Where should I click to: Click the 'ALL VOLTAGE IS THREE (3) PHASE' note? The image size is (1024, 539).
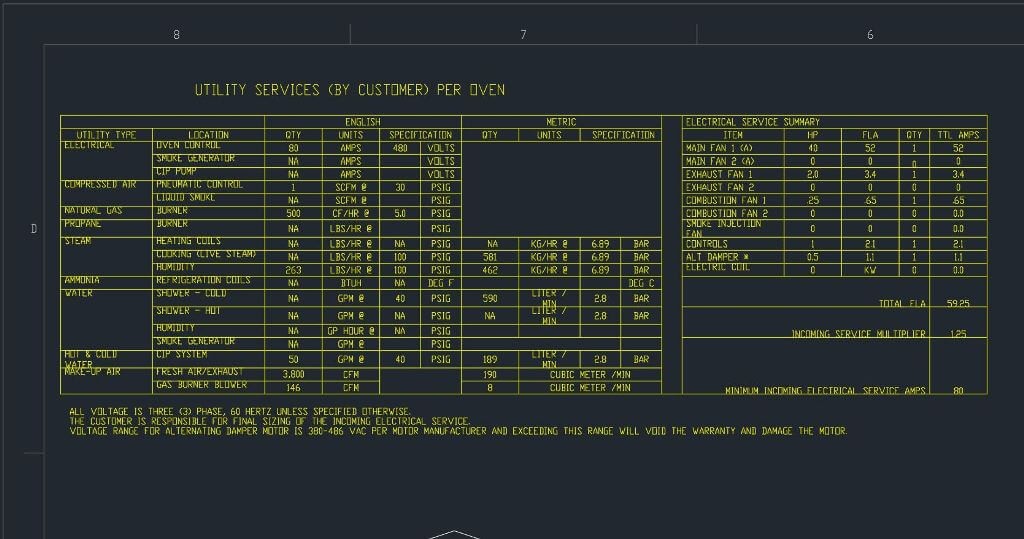coord(240,412)
